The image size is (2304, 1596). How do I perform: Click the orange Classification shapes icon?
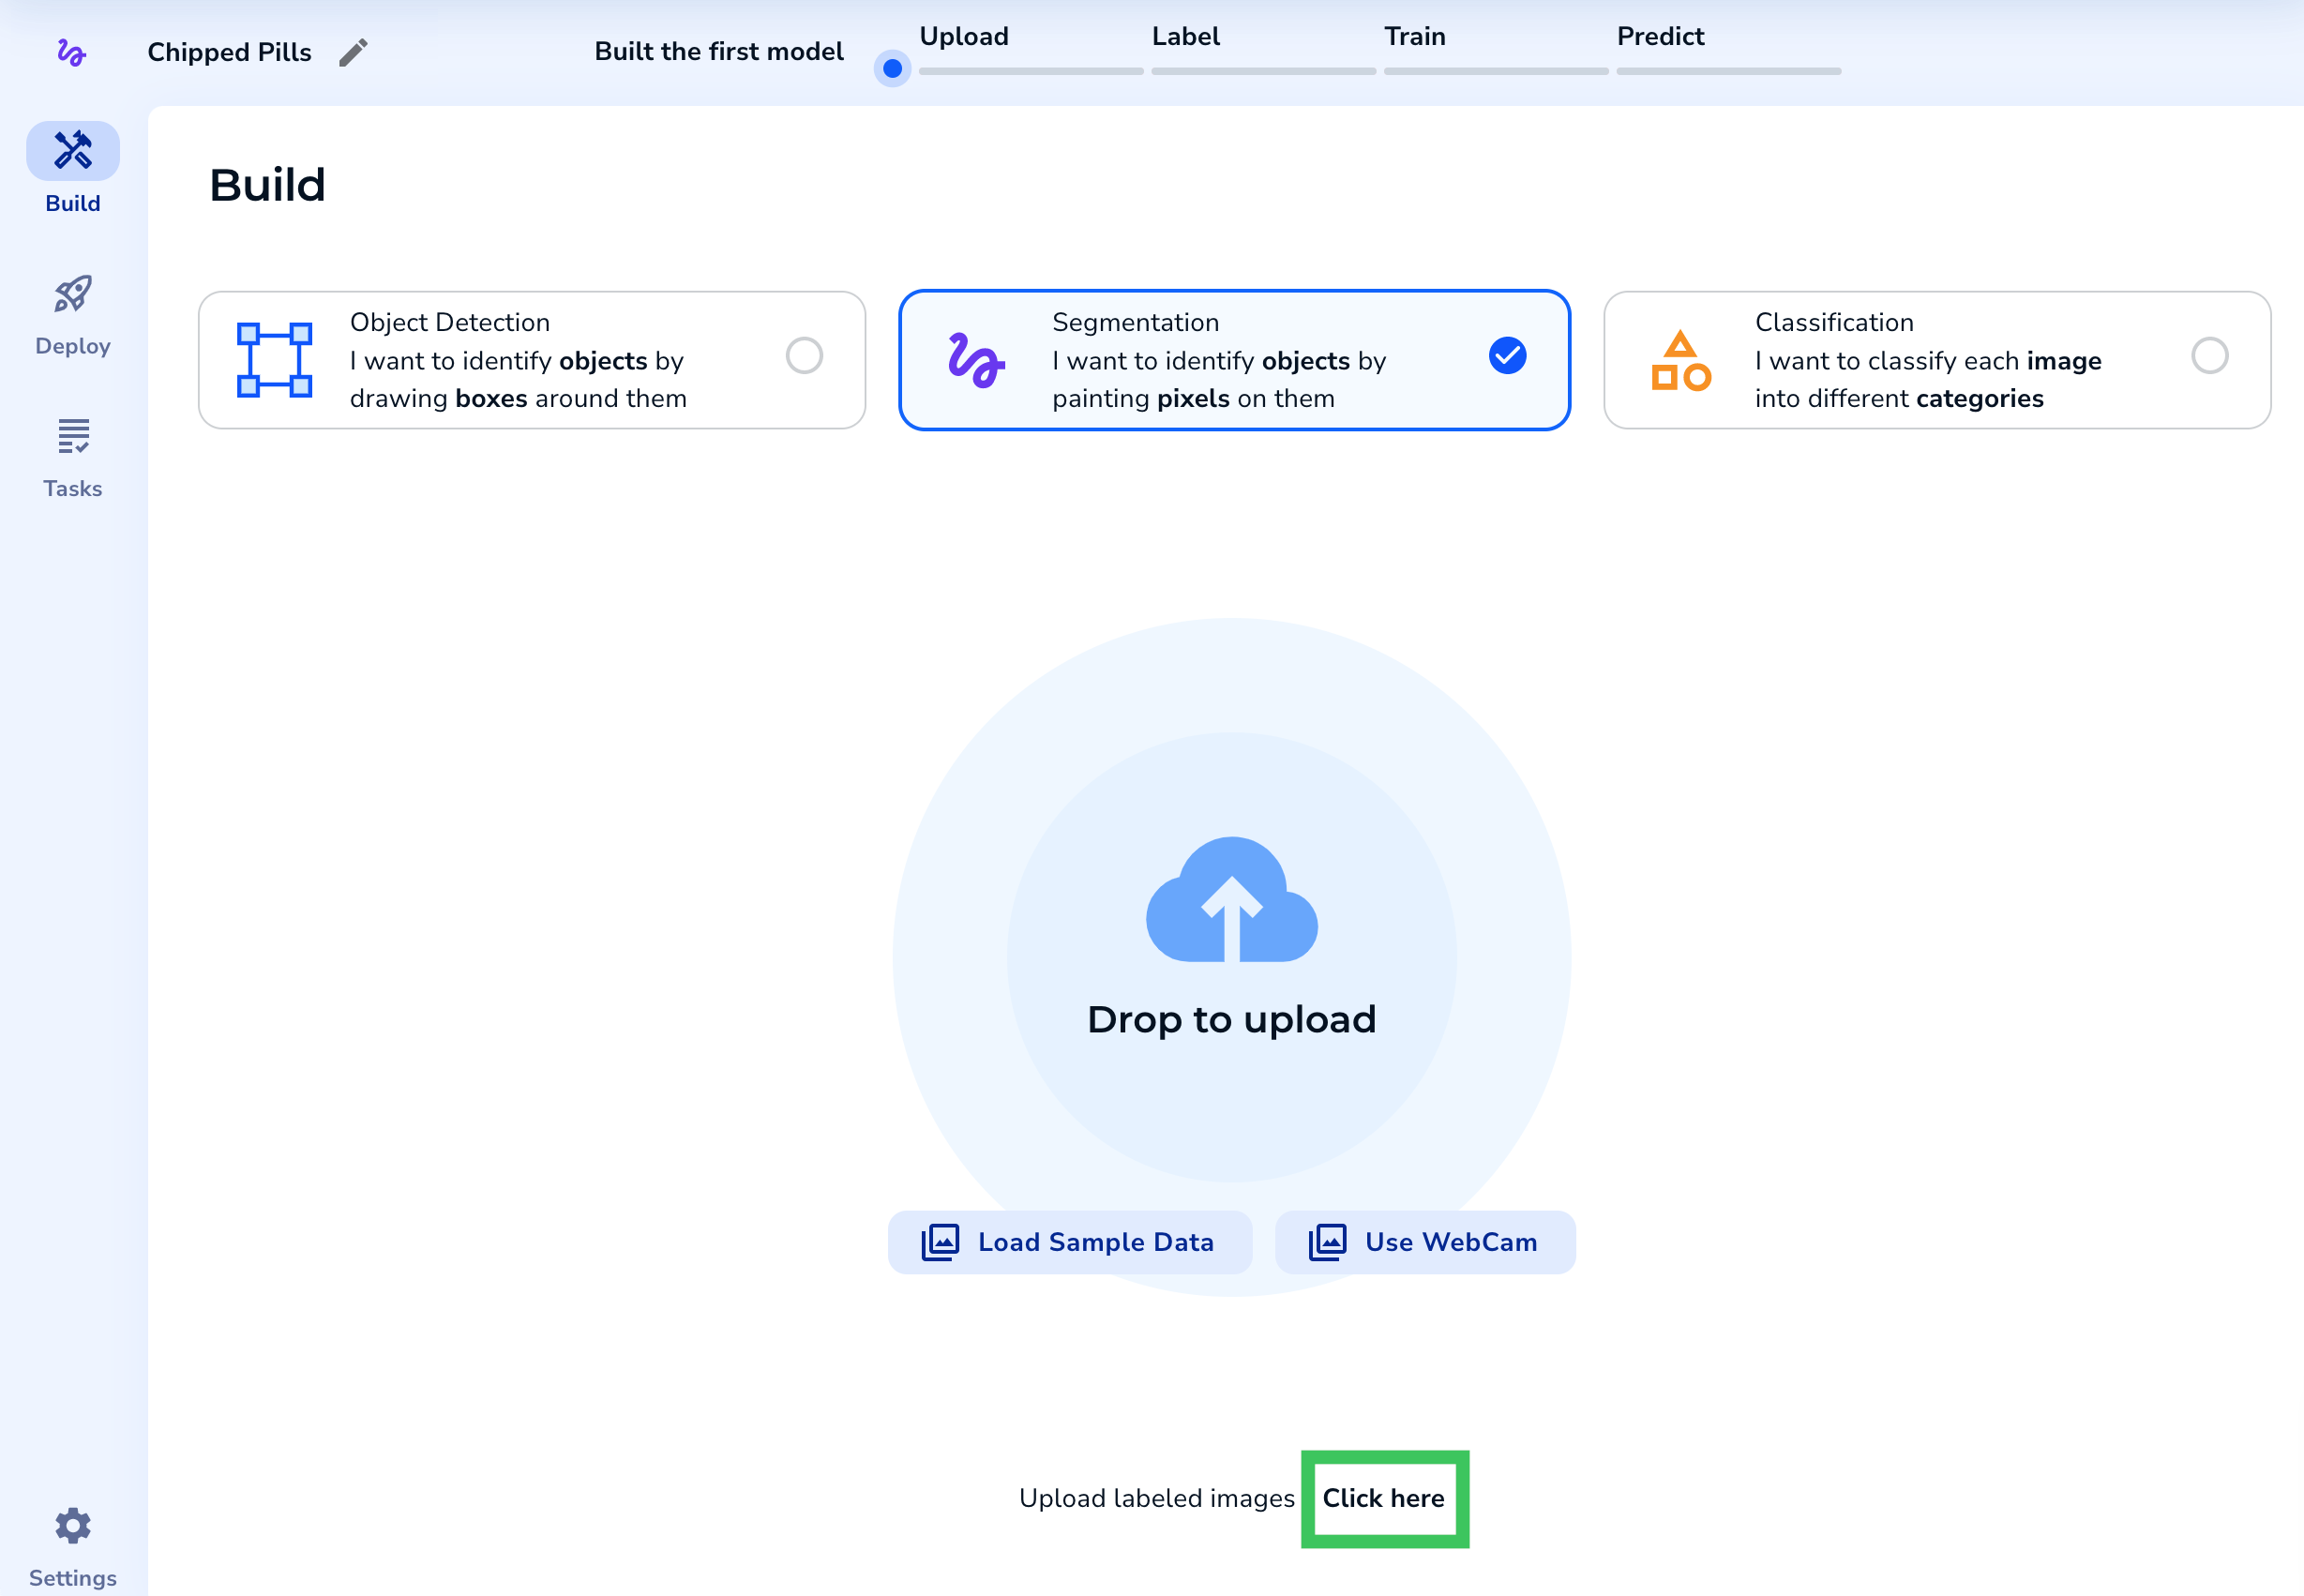[x=1679, y=358]
